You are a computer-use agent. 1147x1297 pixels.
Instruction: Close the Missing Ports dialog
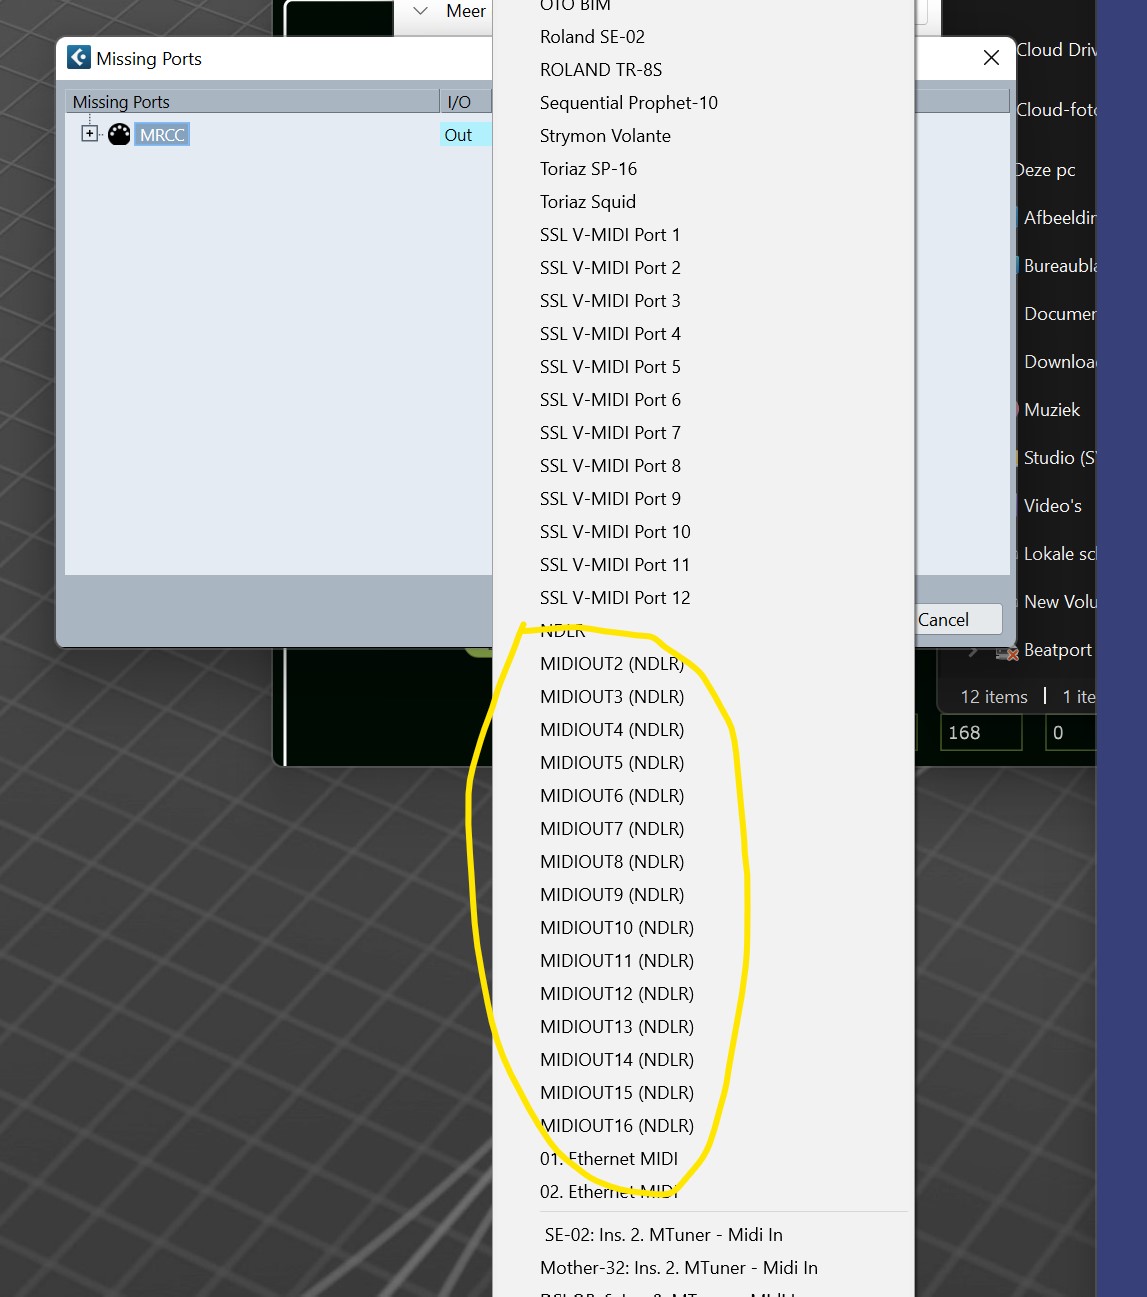[991, 58]
